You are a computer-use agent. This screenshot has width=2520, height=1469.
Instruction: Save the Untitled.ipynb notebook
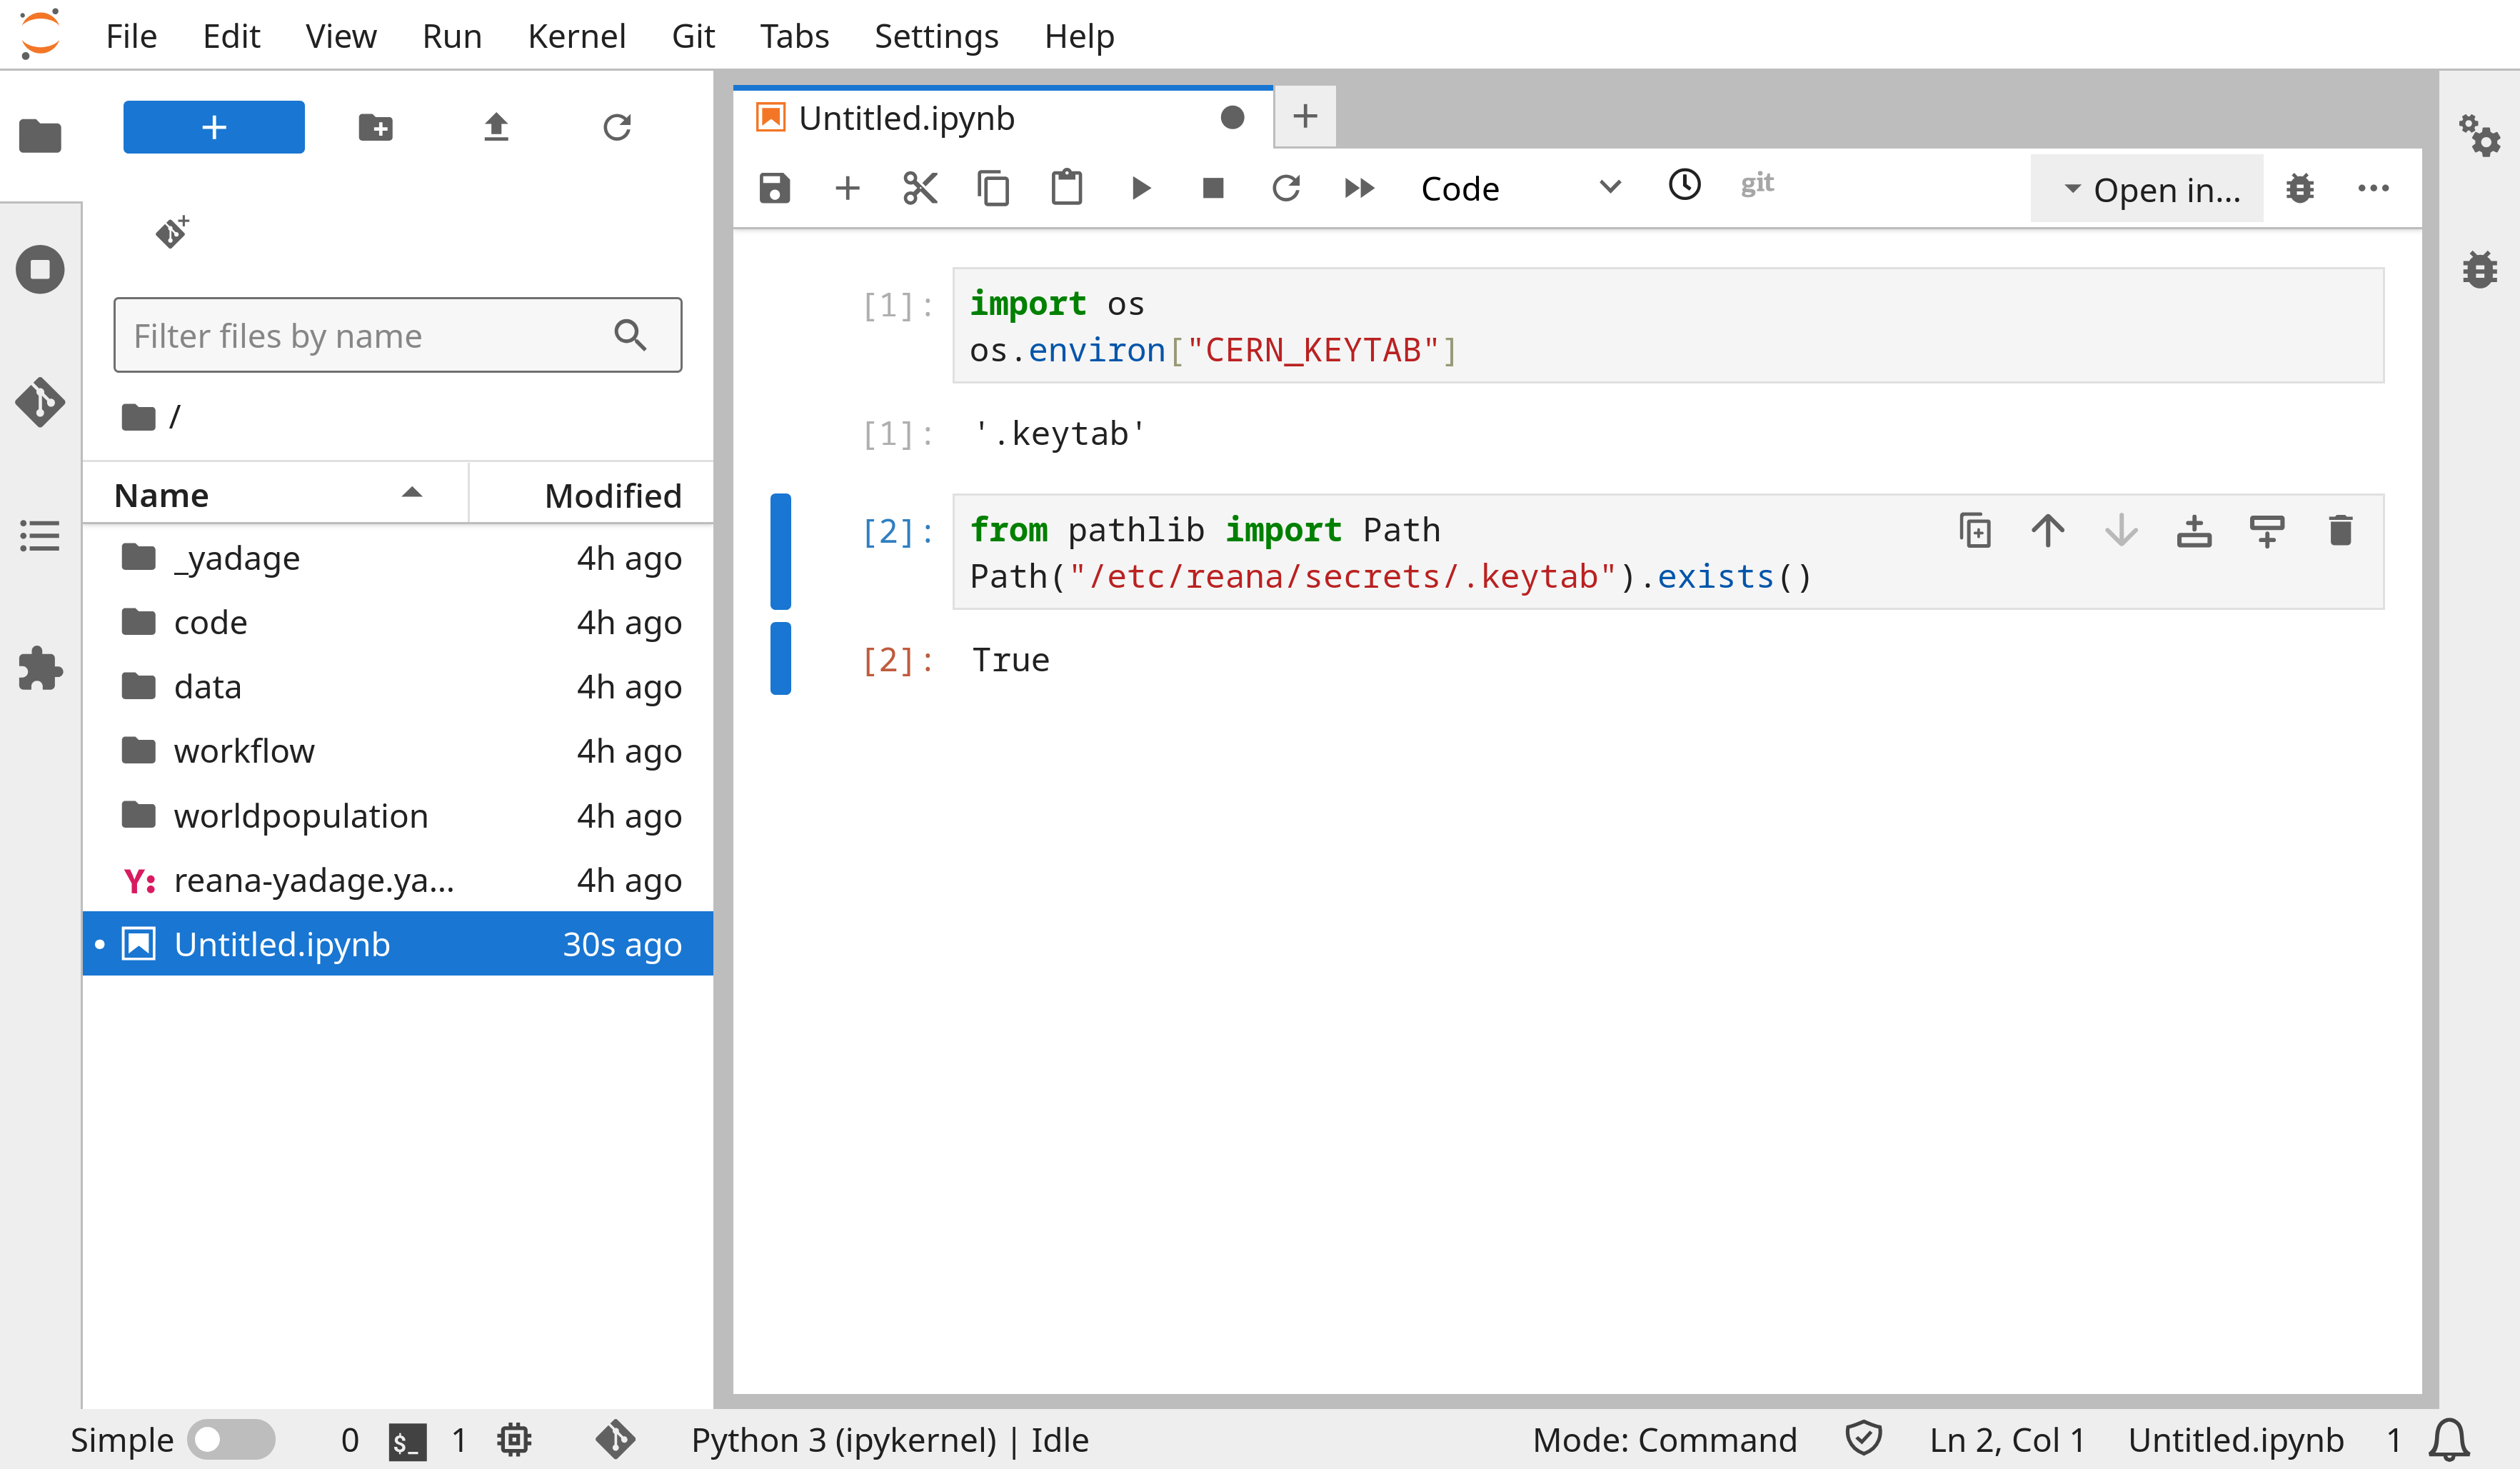click(x=774, y=188)
